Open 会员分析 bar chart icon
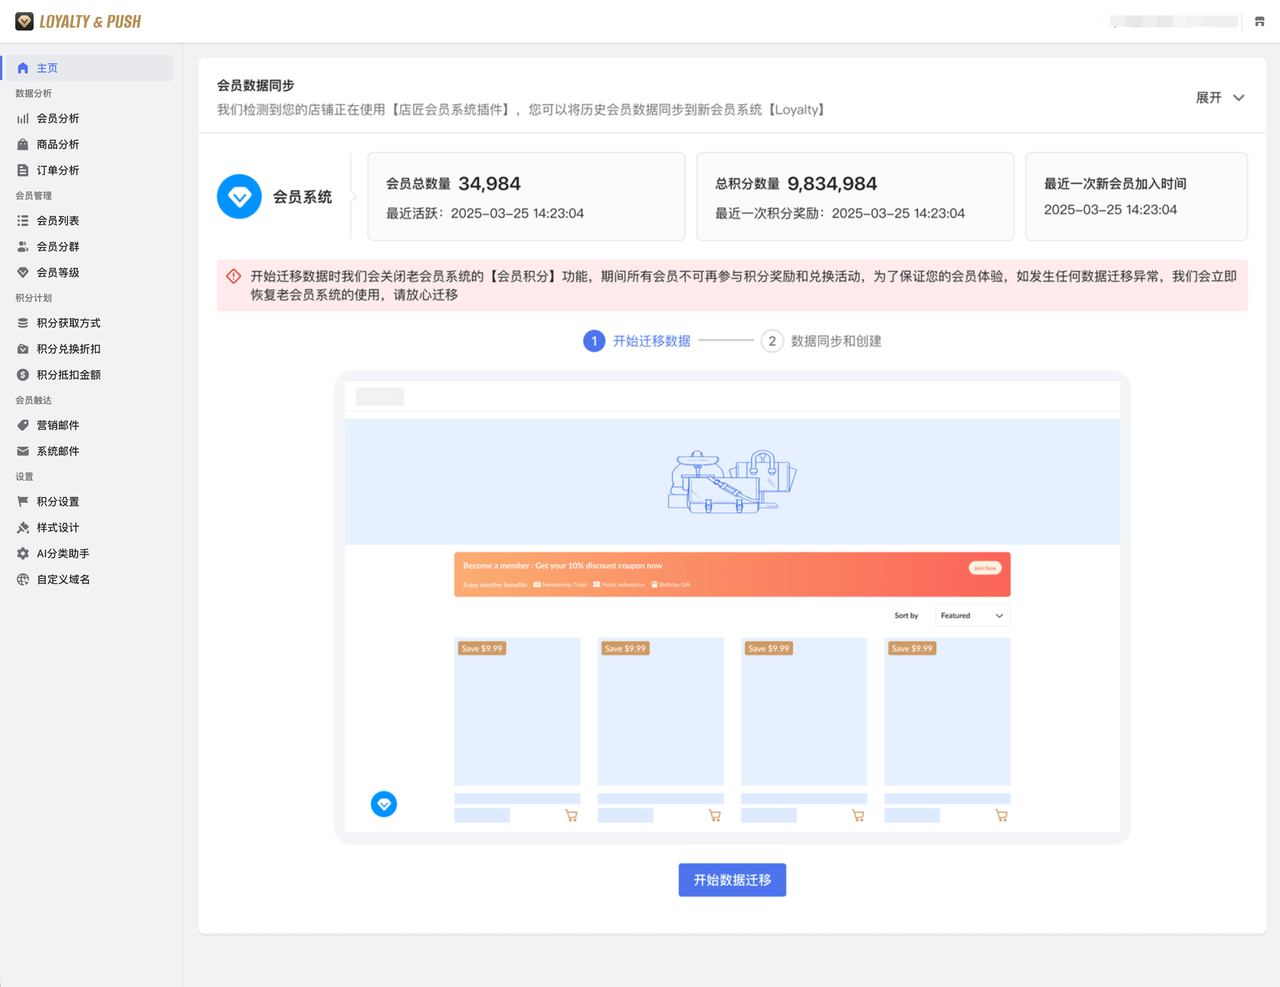 23,118
